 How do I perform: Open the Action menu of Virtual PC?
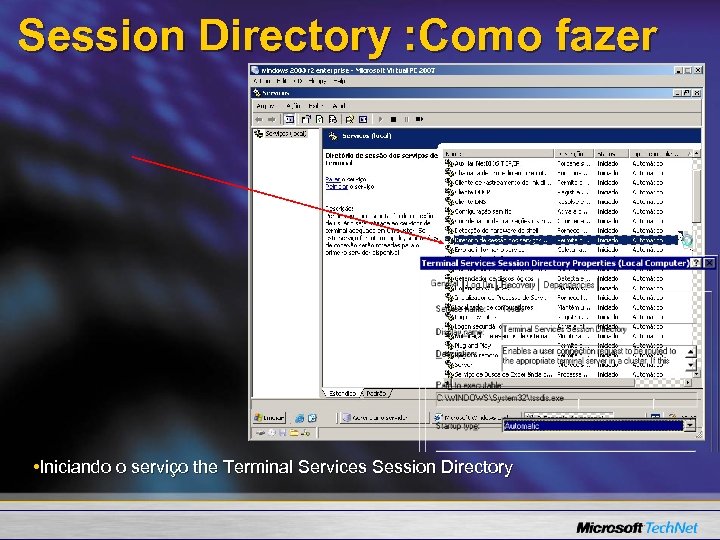pyautogui.click(x=263, y=81)
